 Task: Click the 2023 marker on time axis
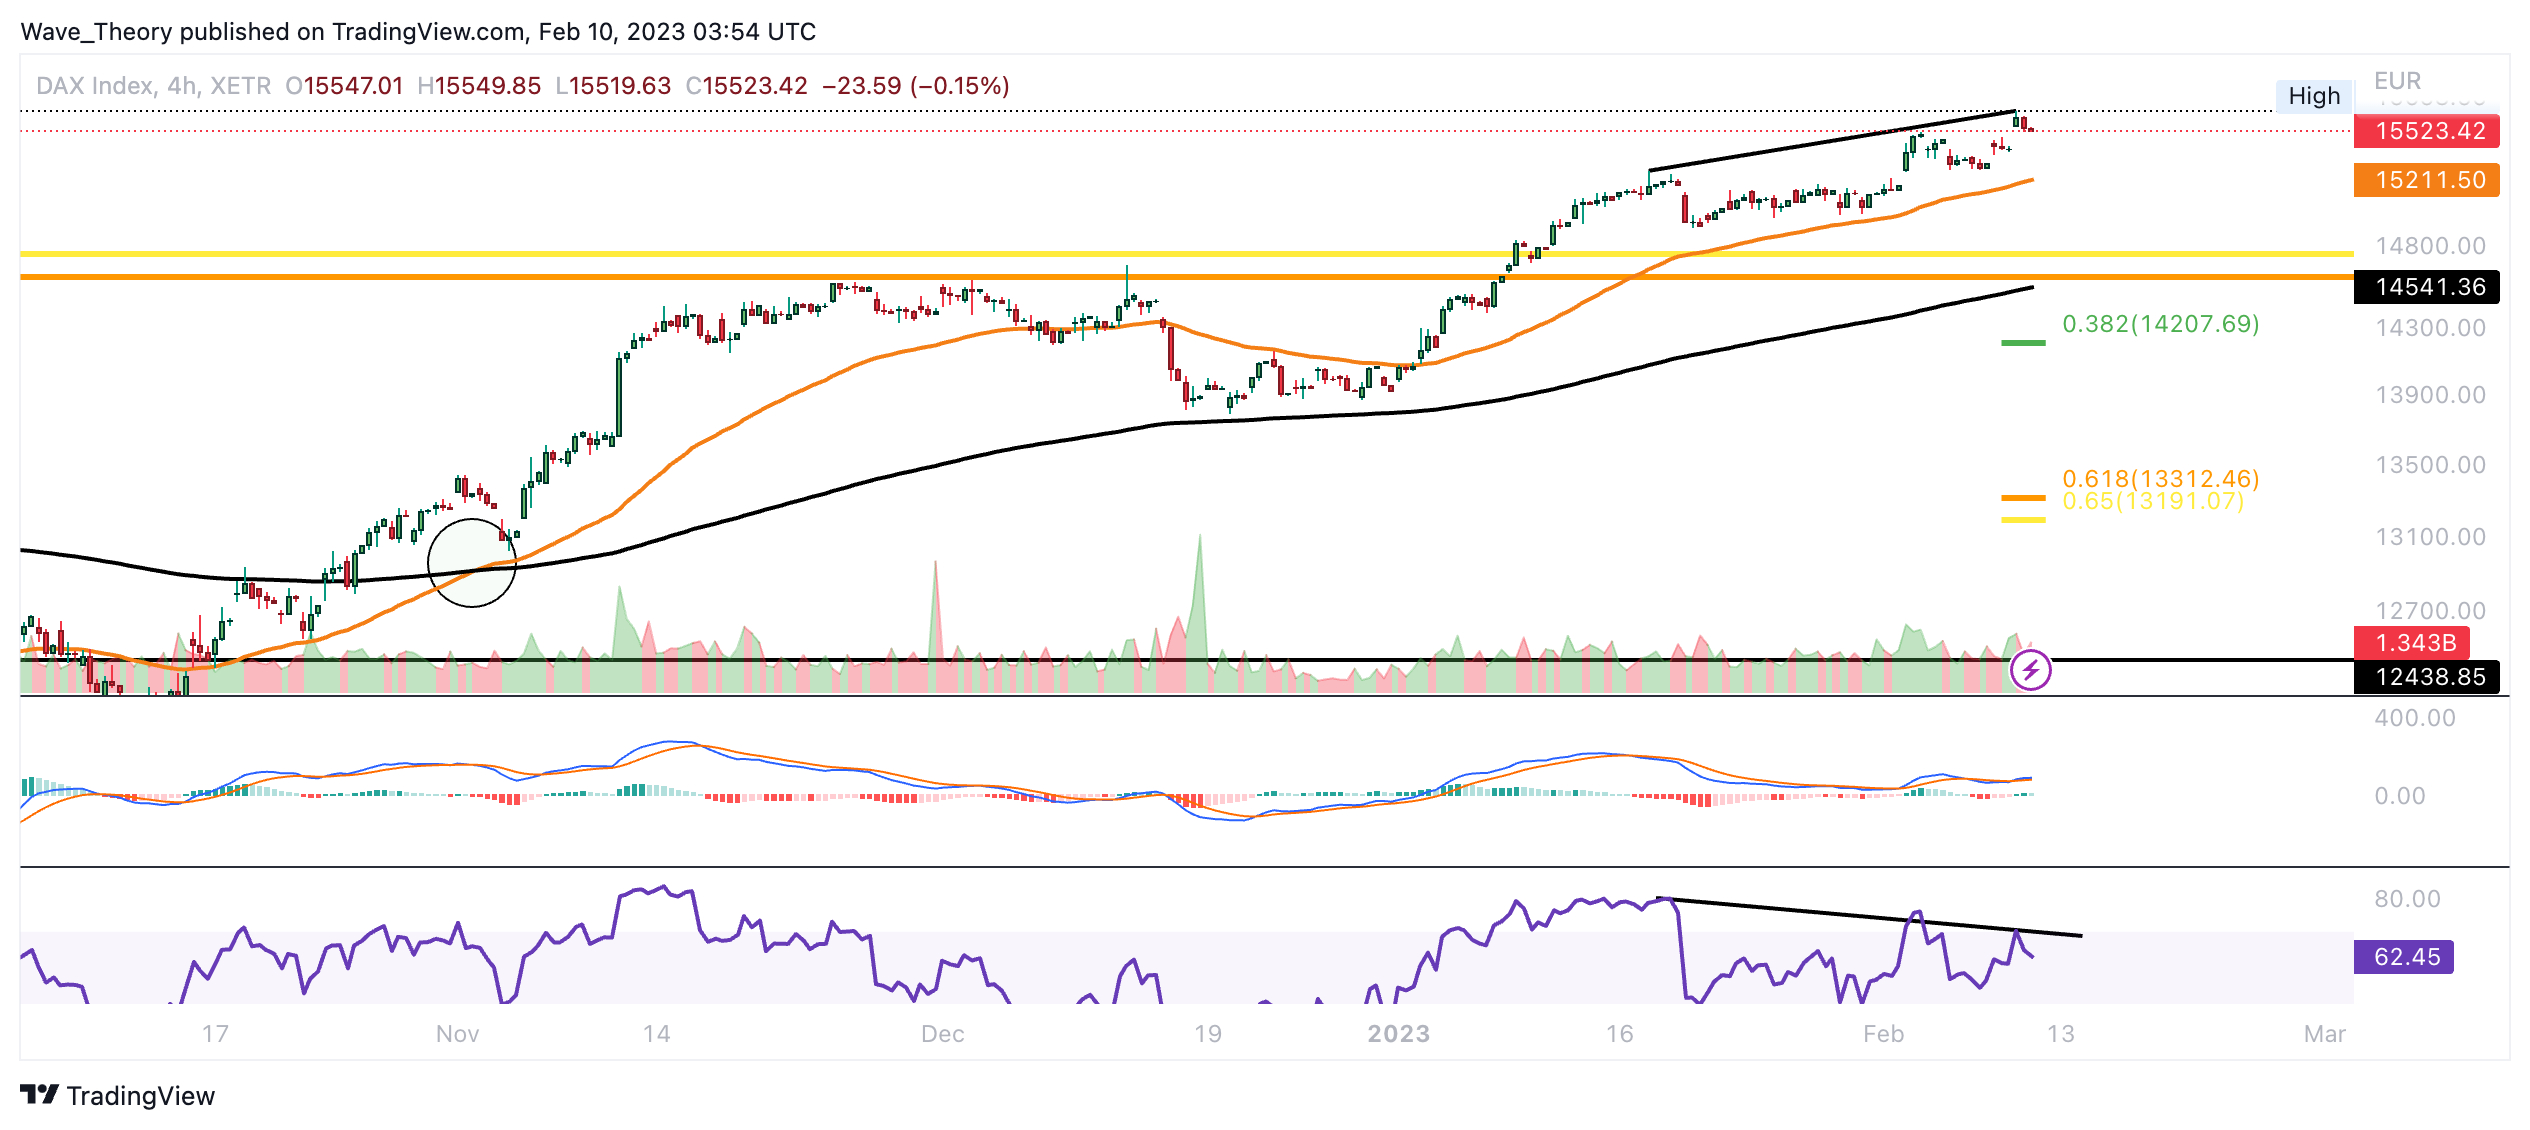click(1398, 1034)
